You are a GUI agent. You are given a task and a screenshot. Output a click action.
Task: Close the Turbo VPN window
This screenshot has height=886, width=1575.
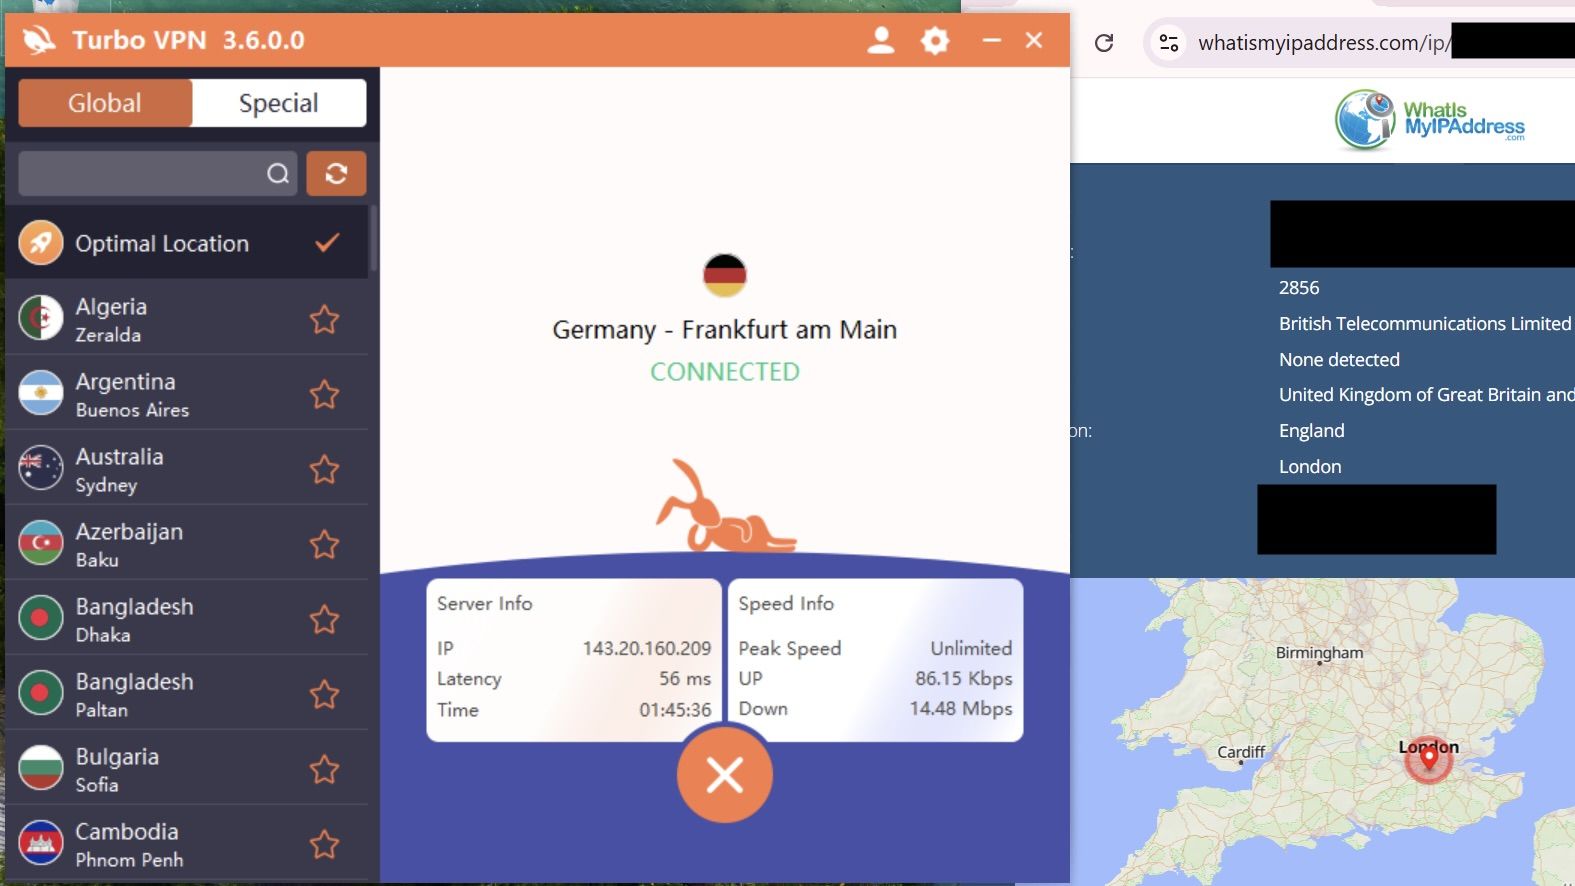coord(1034,40)
